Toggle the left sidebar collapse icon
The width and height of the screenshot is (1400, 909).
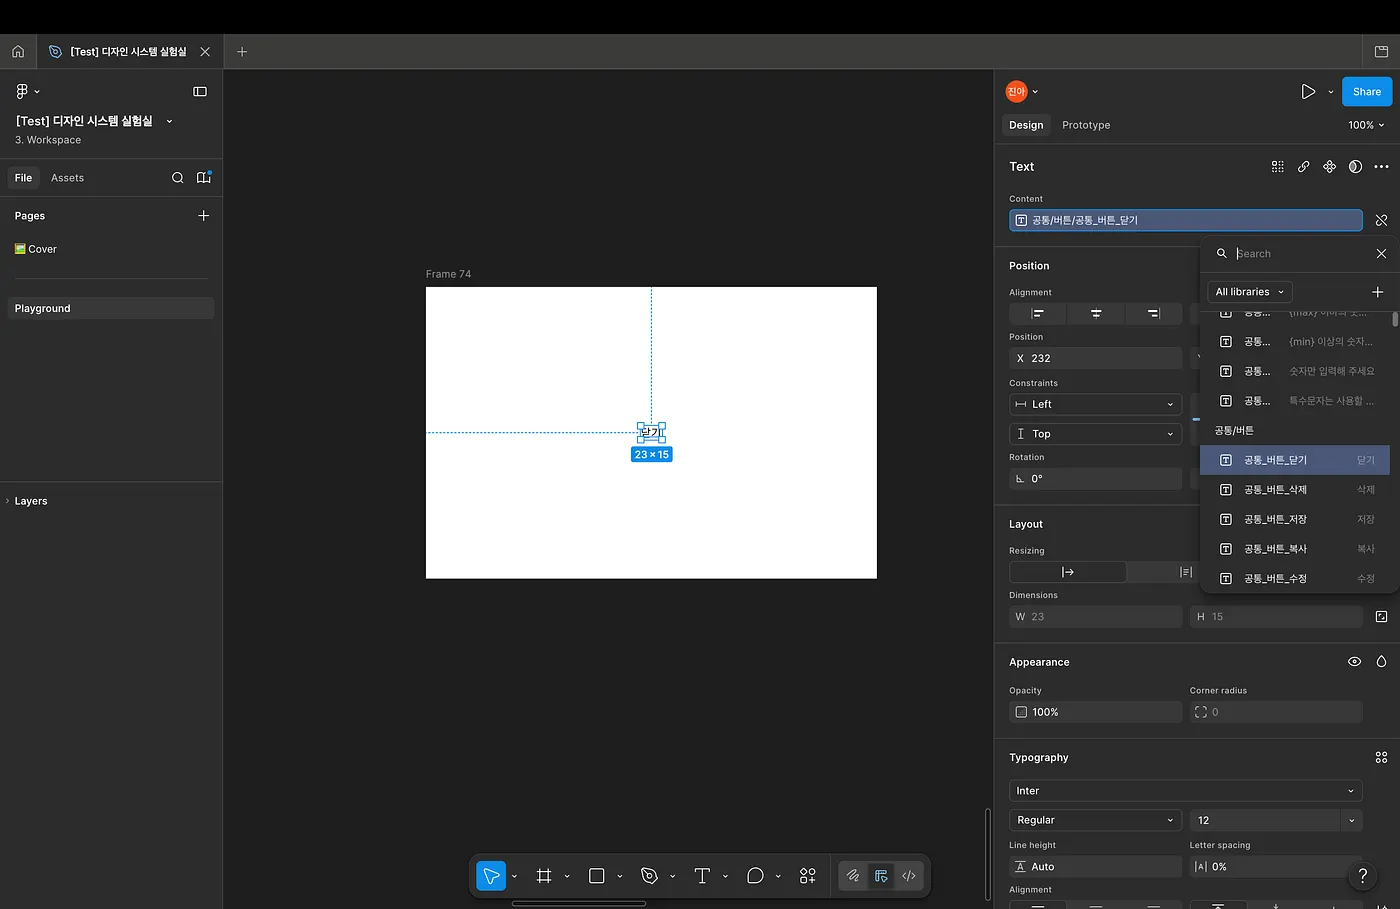pos(200,91)
